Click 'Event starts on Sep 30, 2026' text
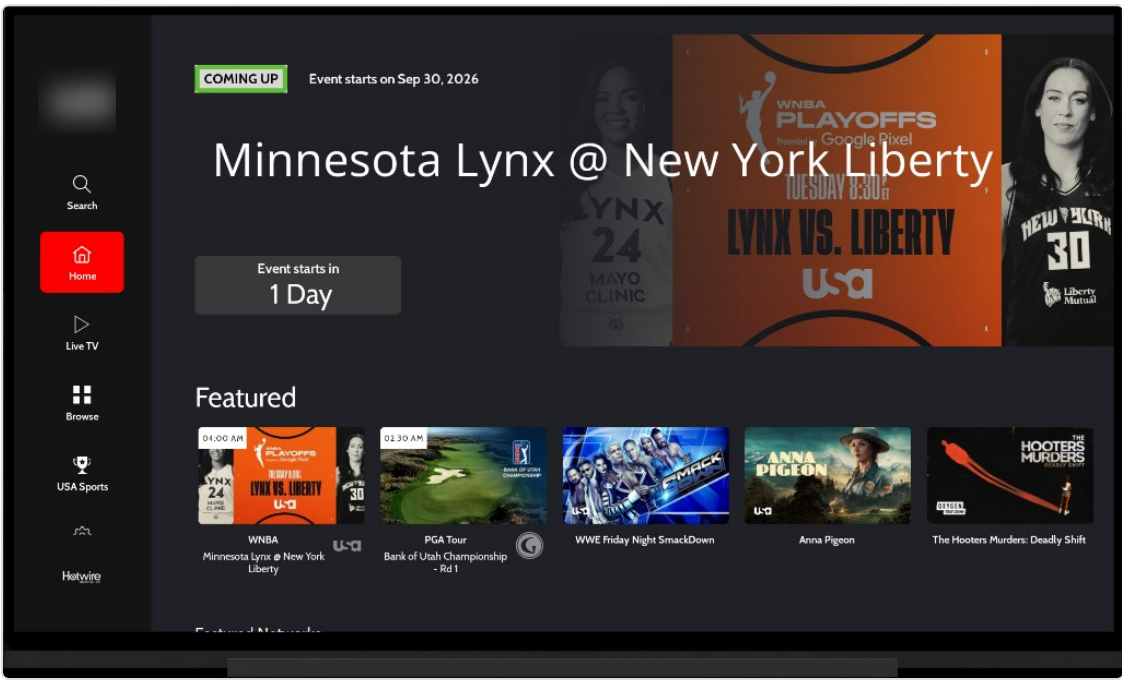1122x680 pixels. click(394, 79)
